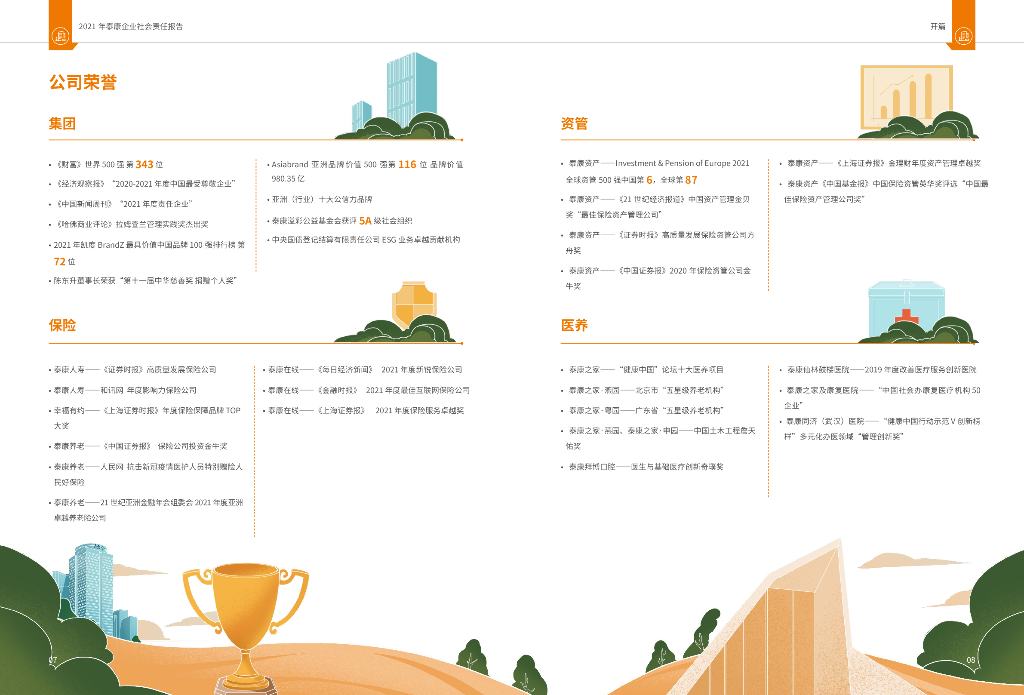Click the medical kit icon near 医养
The height and width of the screenshot is (695, 1024).
coord(906,307)
